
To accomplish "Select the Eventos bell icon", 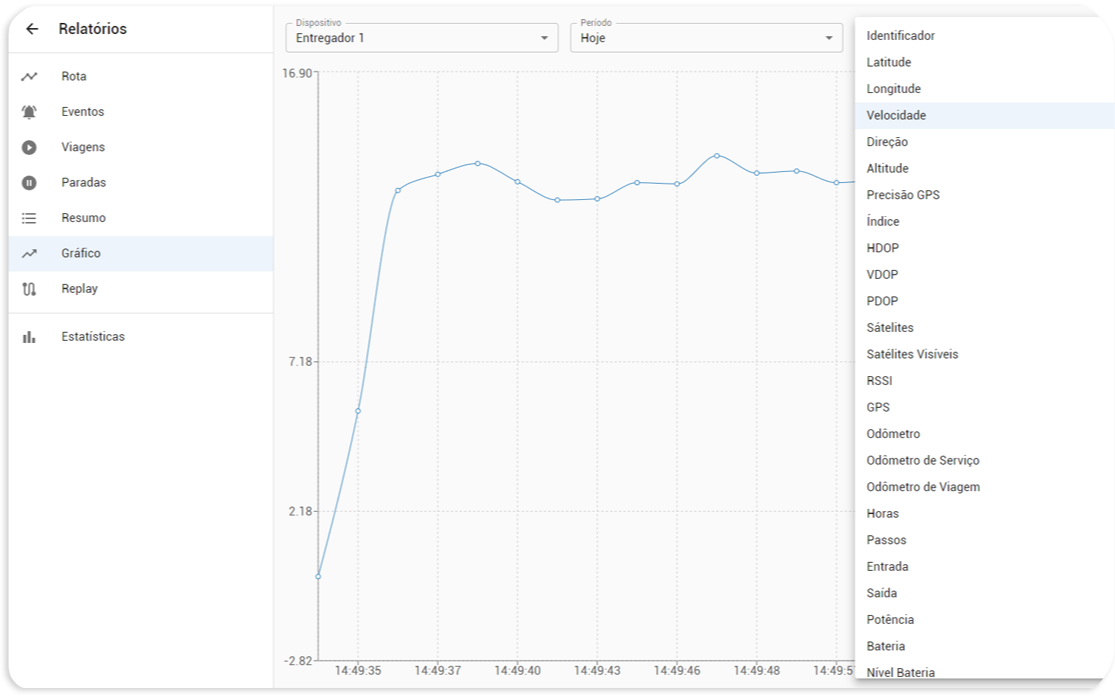I will 29,112.
